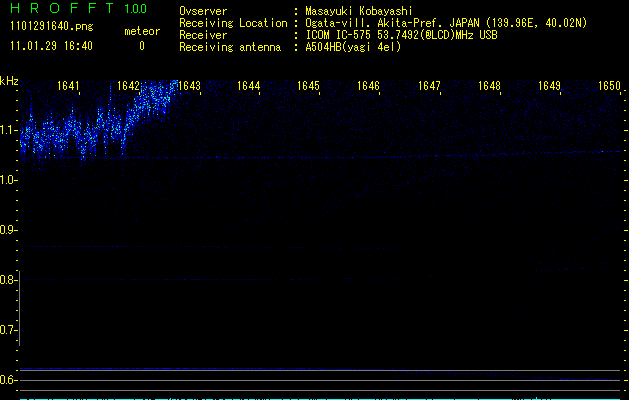Click the meteor count value 0
Image resolution: width=629 pixels, height=400 pixels.
142,46
